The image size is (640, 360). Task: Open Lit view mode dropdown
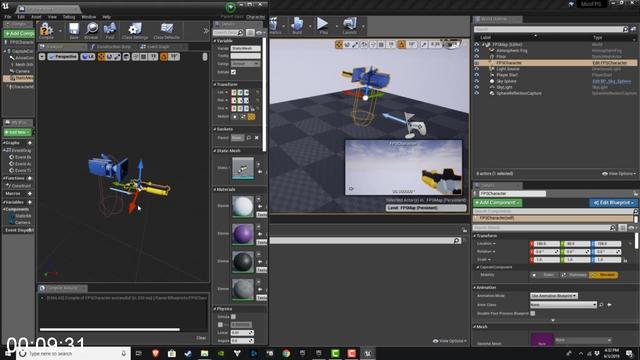pyautogui.click(x=88, y=57)
